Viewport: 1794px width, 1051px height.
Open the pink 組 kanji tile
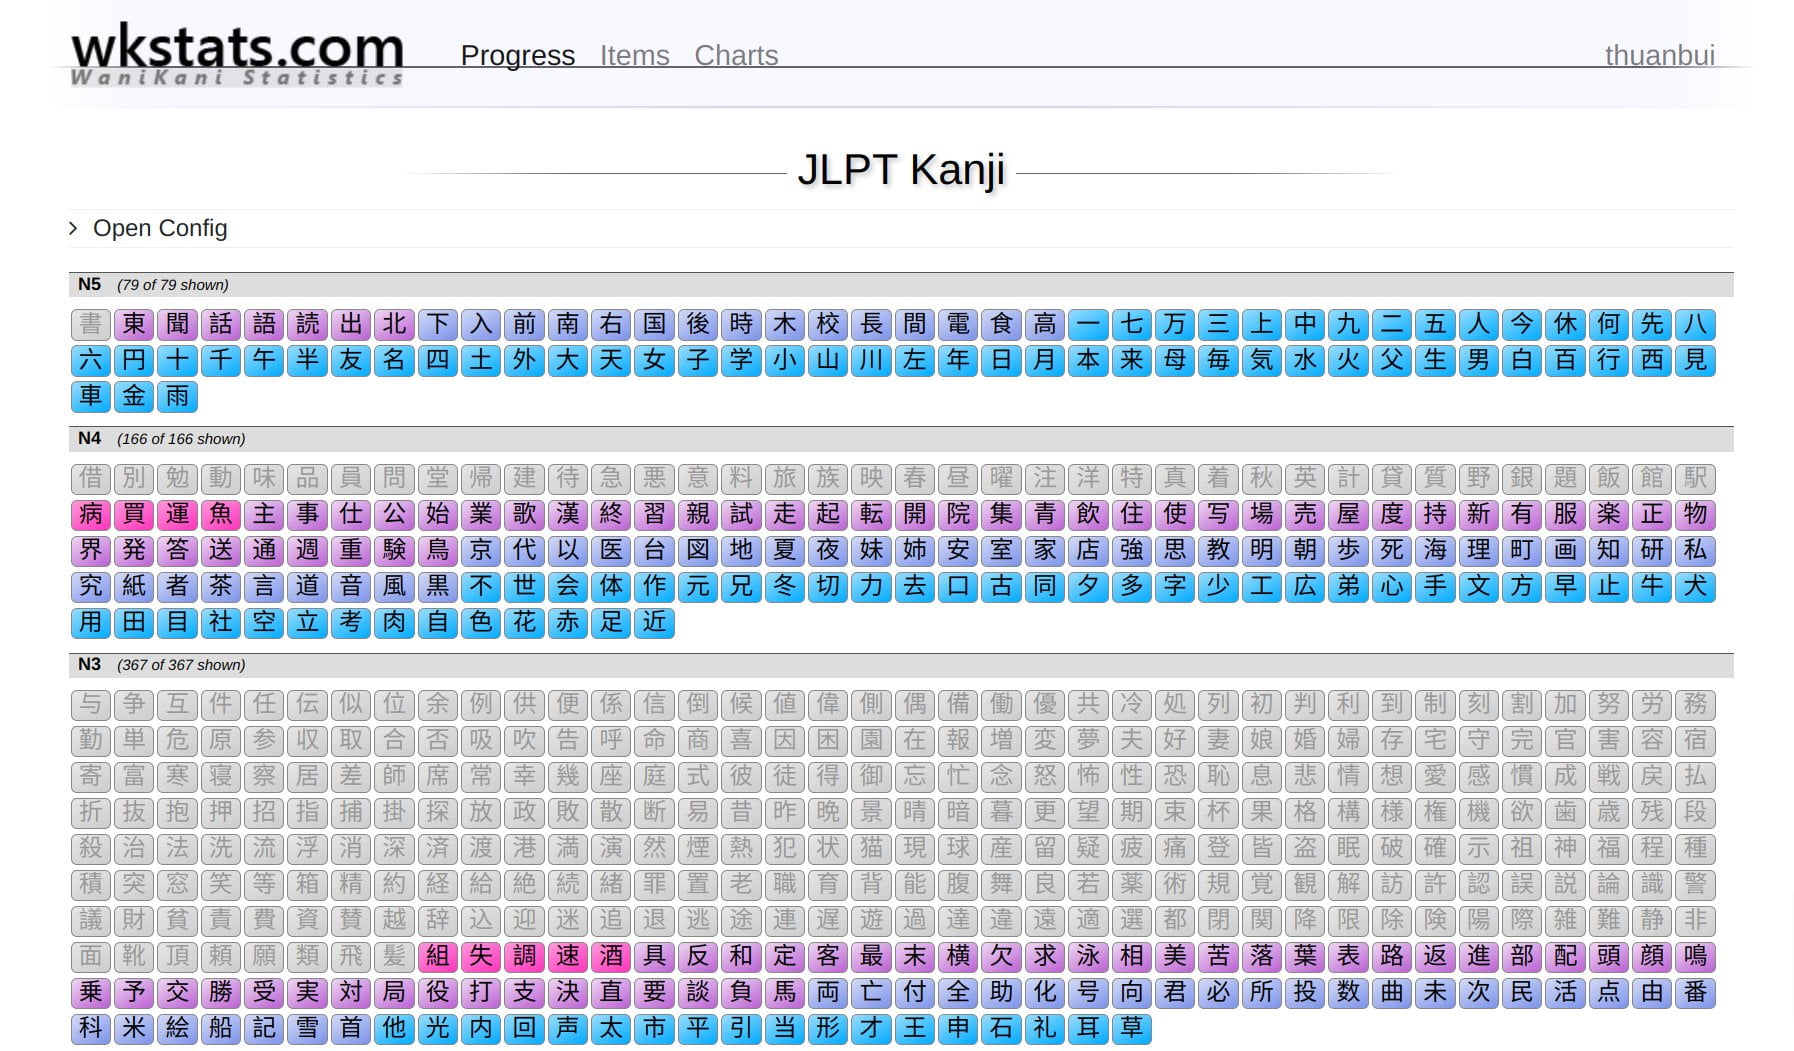[438, 956]
